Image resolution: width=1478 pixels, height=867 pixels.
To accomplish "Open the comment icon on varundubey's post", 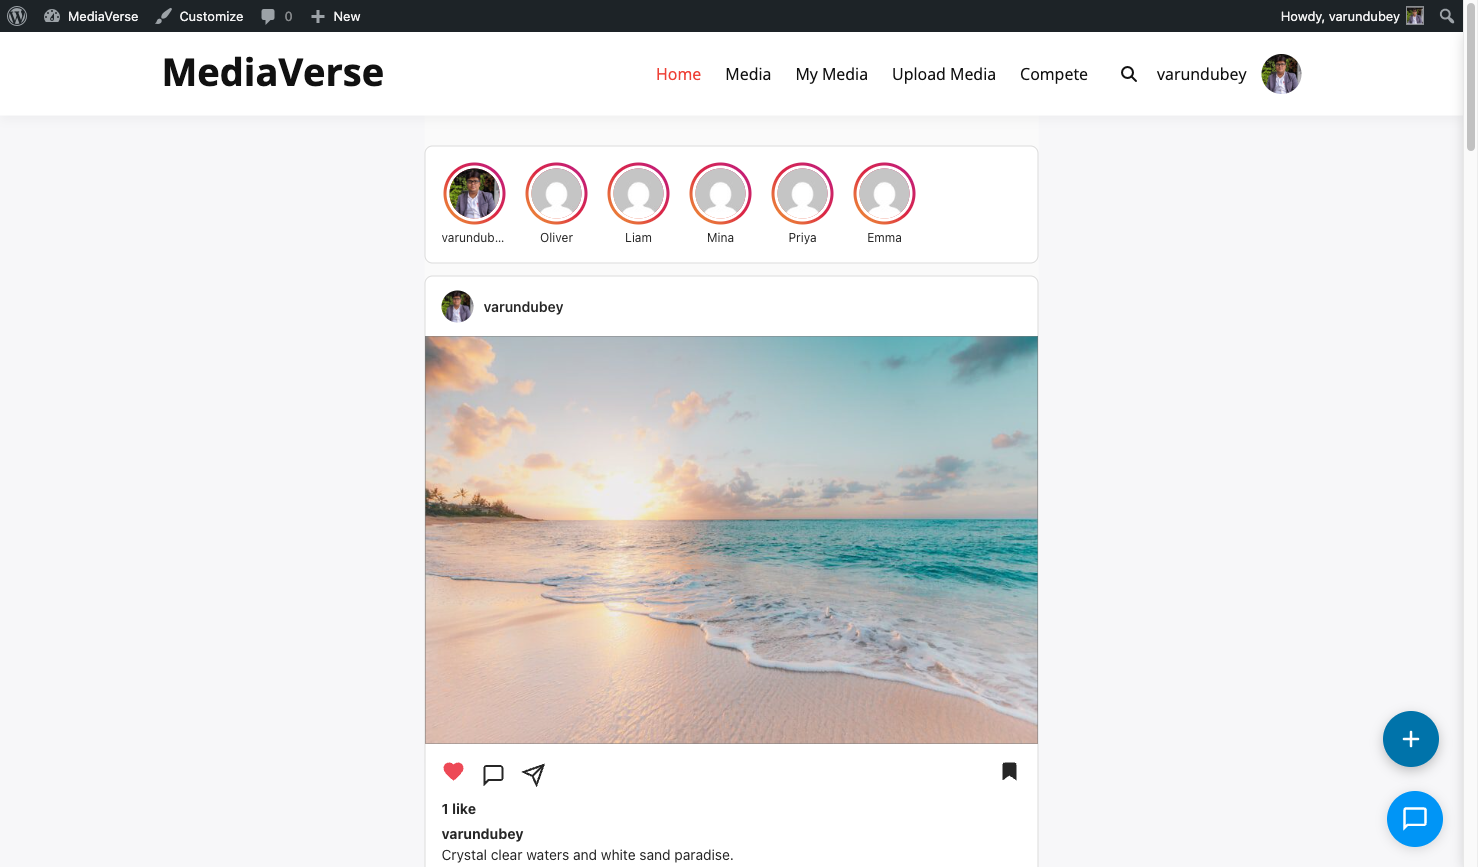I will 493,773.
